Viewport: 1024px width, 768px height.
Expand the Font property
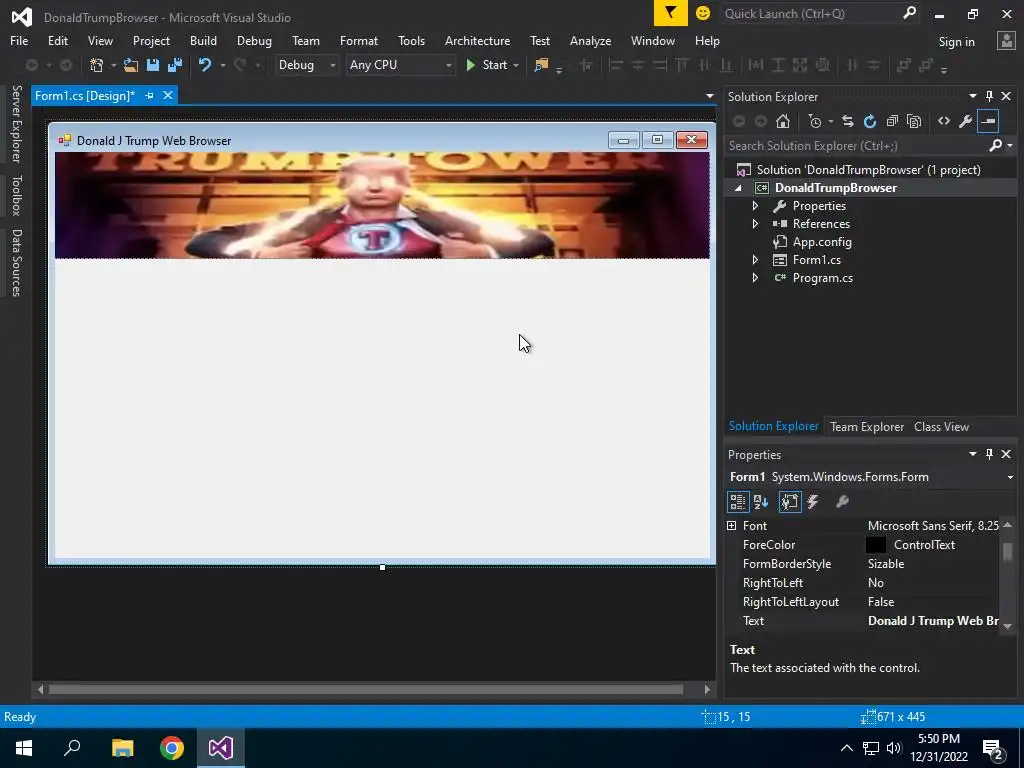click(731, 526)
